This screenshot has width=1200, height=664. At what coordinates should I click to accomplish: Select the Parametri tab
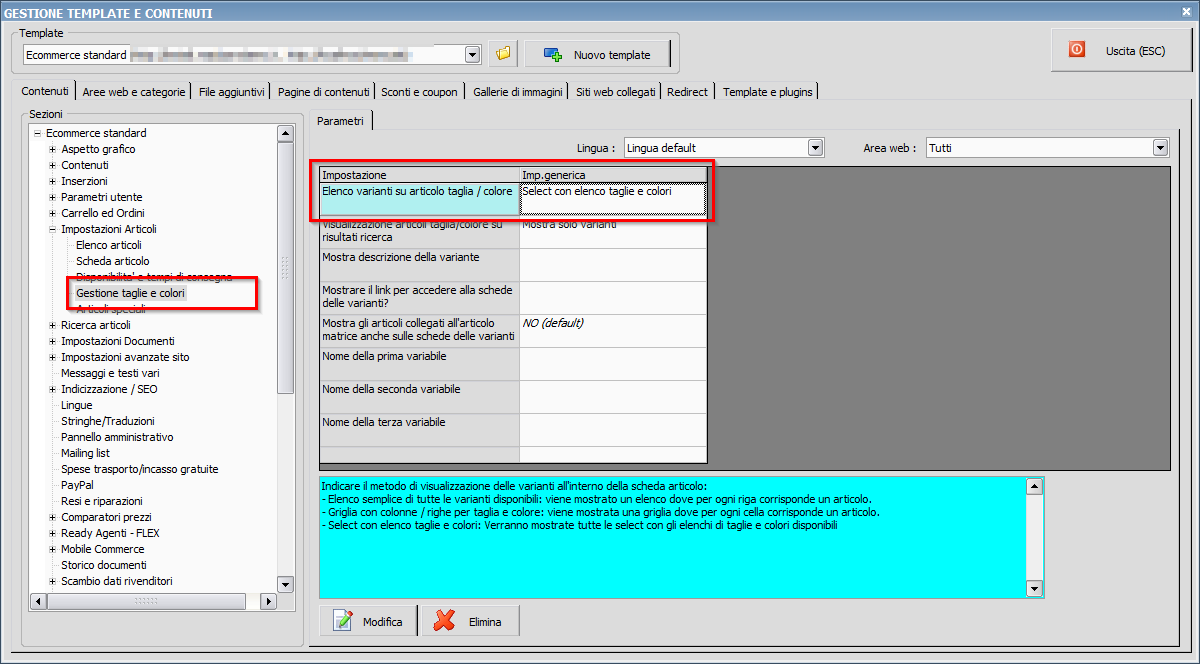click(340, 121)
